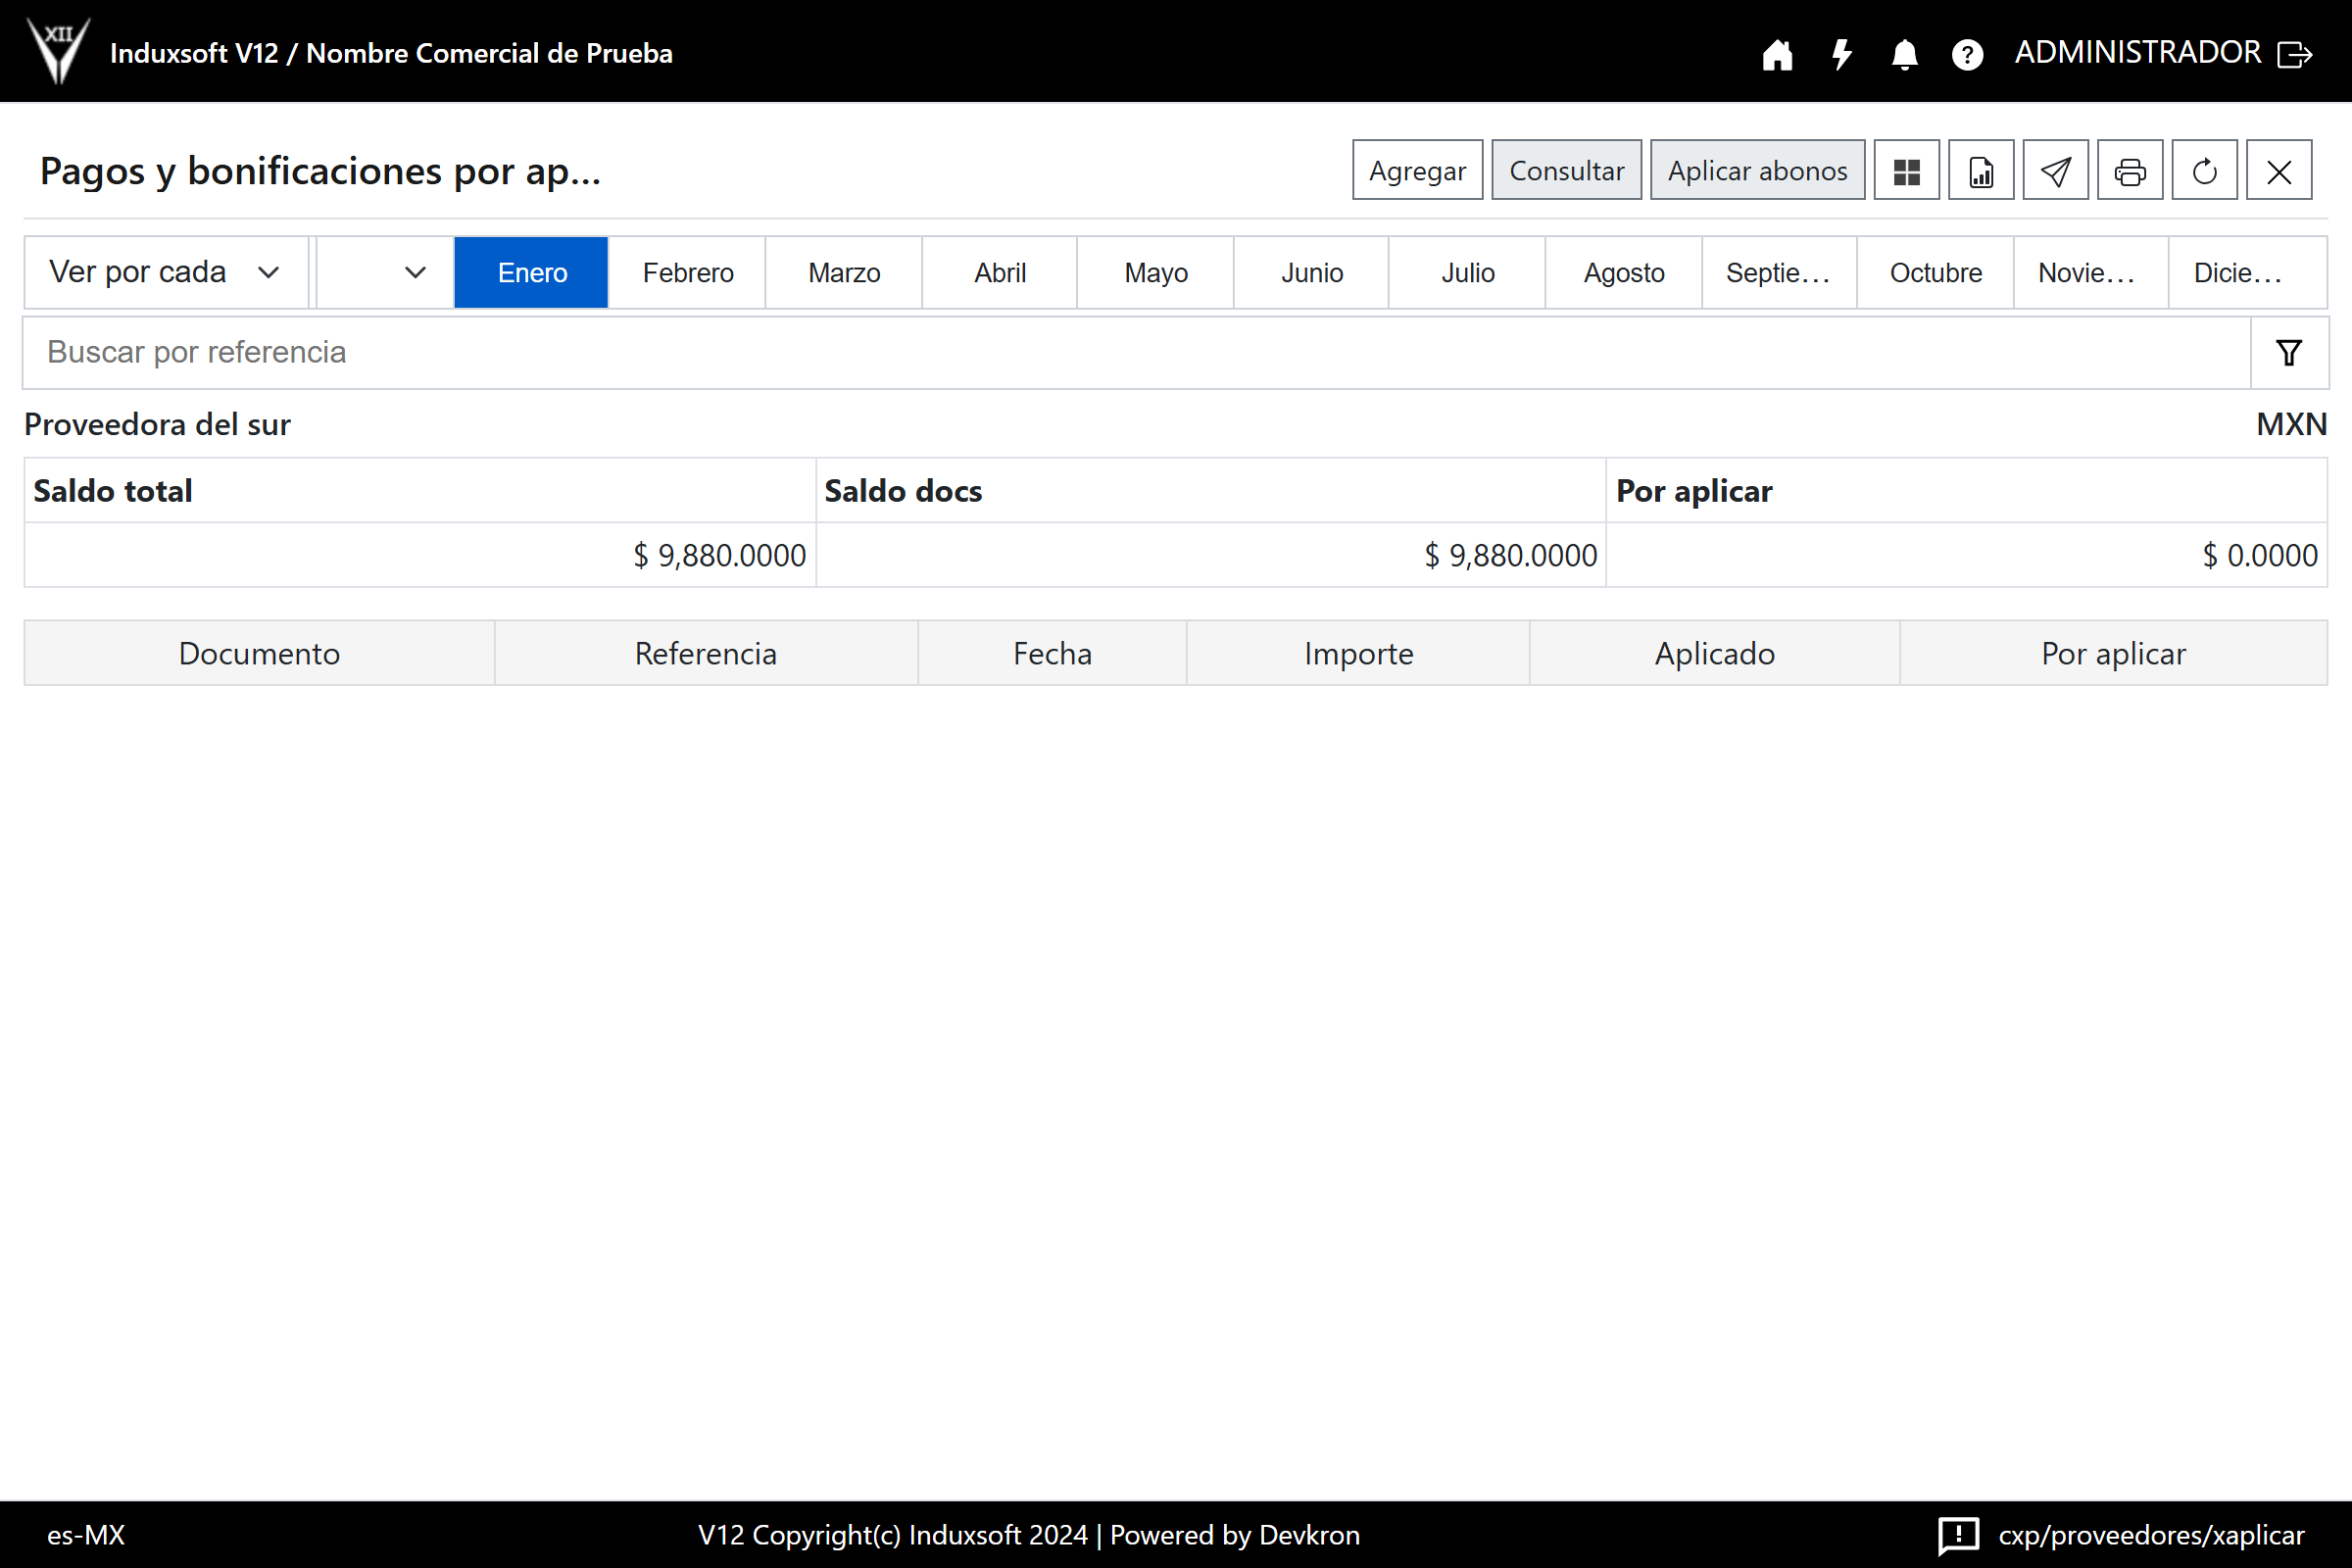Select the Agosto month tab

1623,272
